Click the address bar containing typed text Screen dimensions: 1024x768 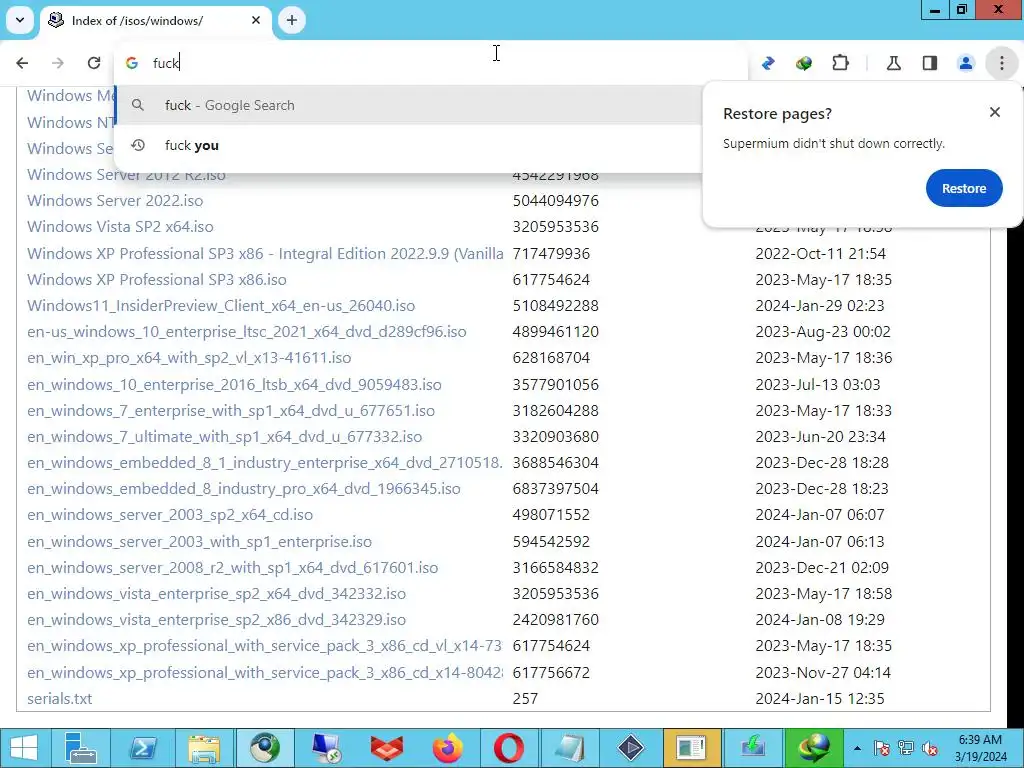(x=431, y=63)
